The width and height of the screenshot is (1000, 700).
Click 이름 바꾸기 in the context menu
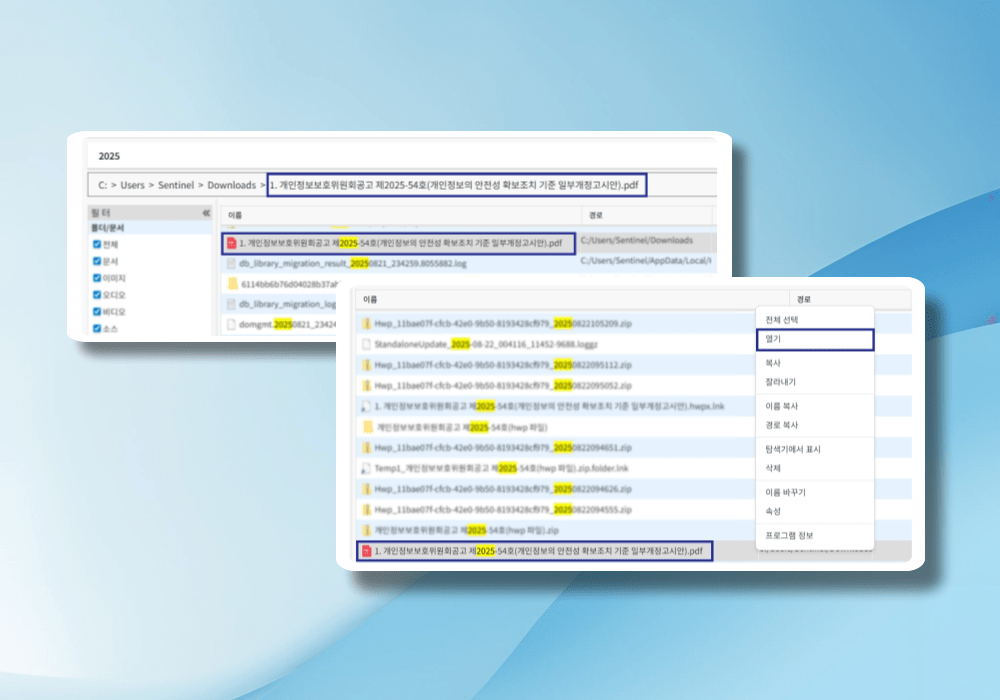click(785, 492)
